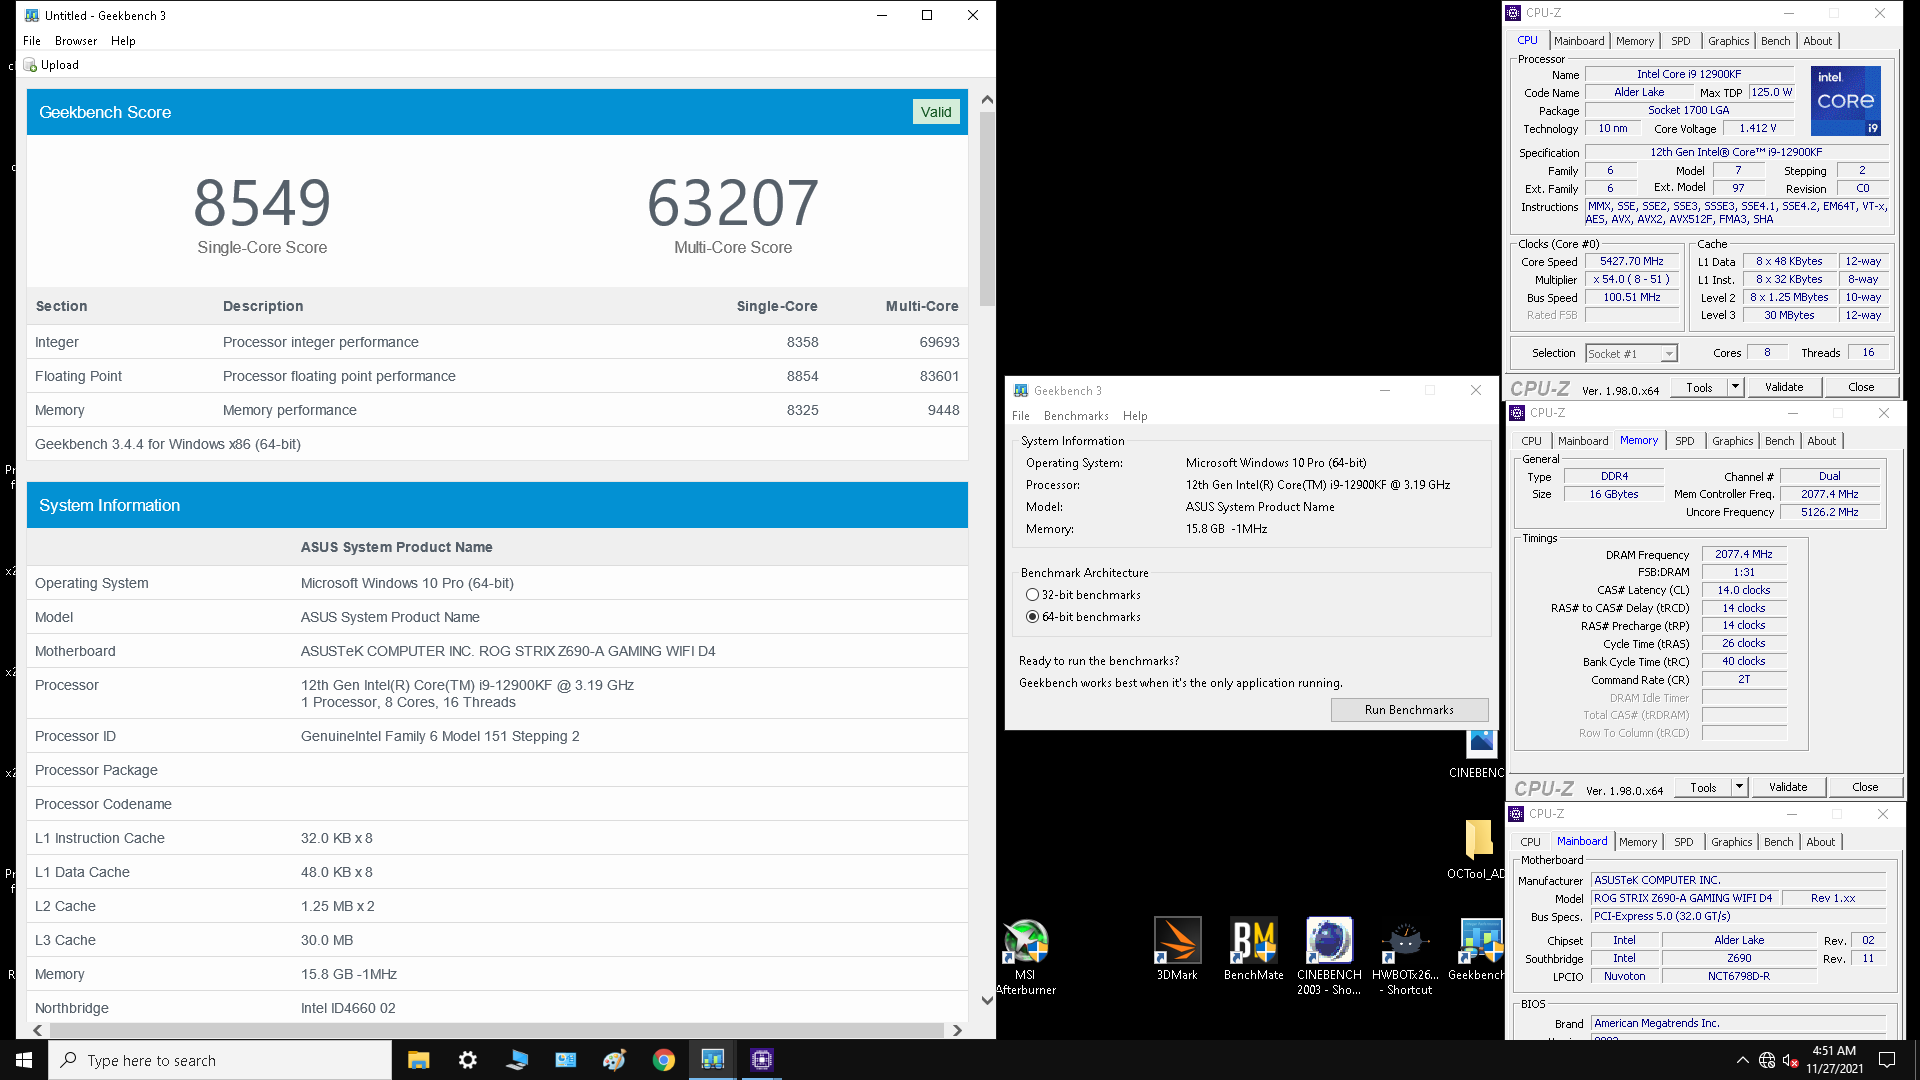Open the notification center icon
Viewport: 1920px width, 1080px height.
[x=1887, y=1060]
